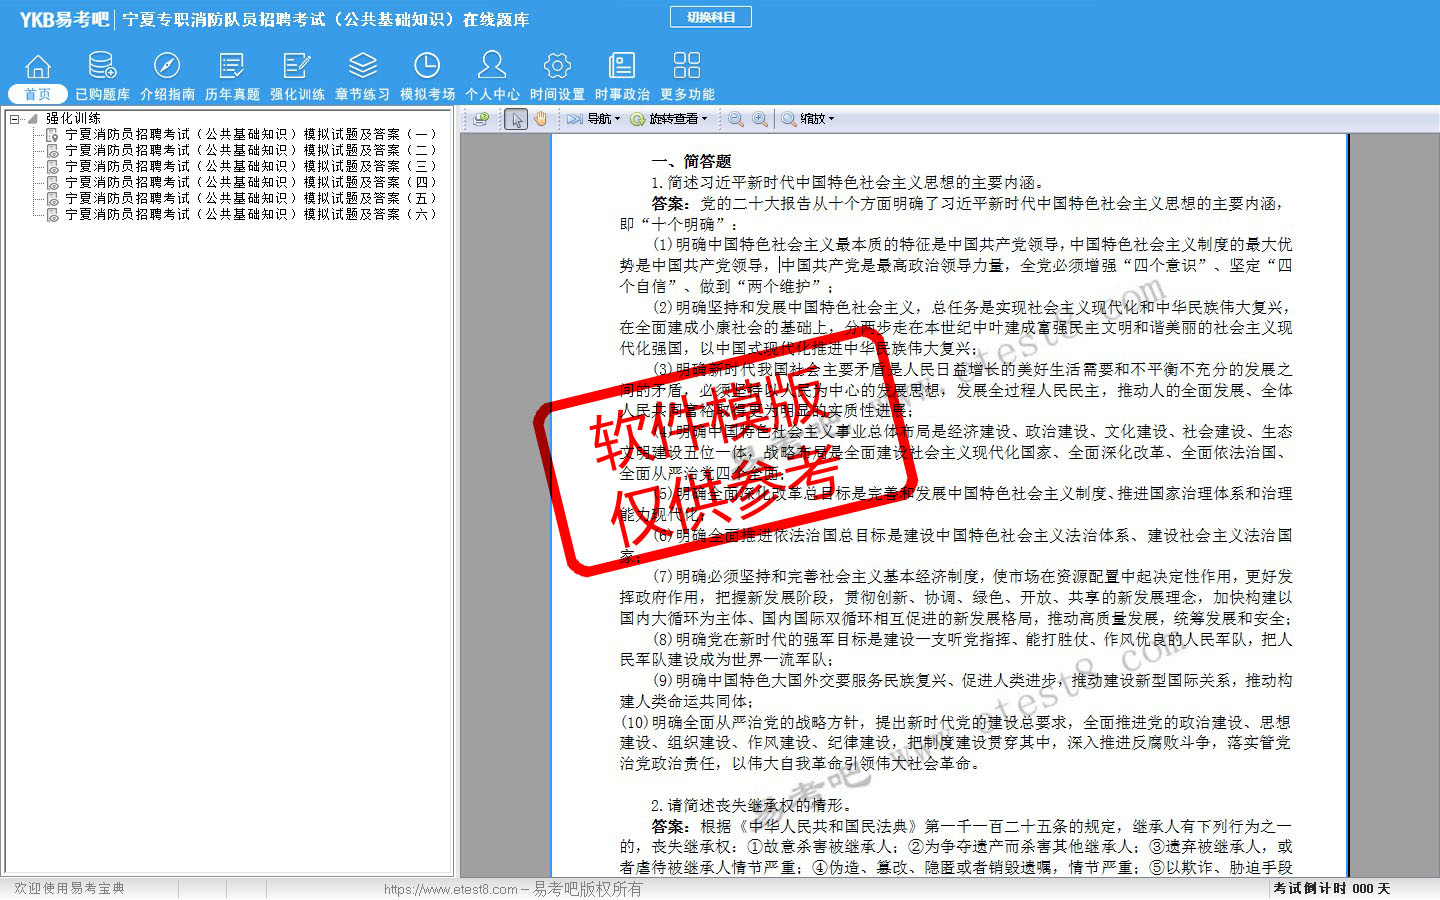Image resolution: width=1440 pixels, height=900 pixels.
Task: Select 模拟试题及答案（三）in tree
Action: point(250,166)
